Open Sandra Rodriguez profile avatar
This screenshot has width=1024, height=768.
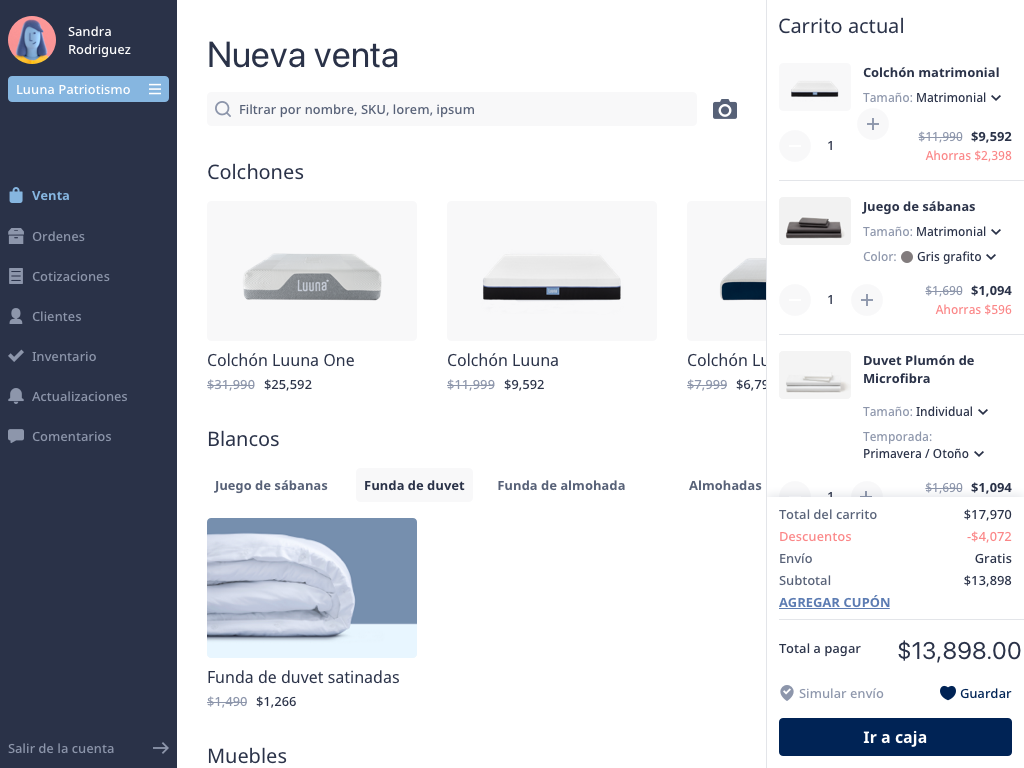click(x=32, y=40)
